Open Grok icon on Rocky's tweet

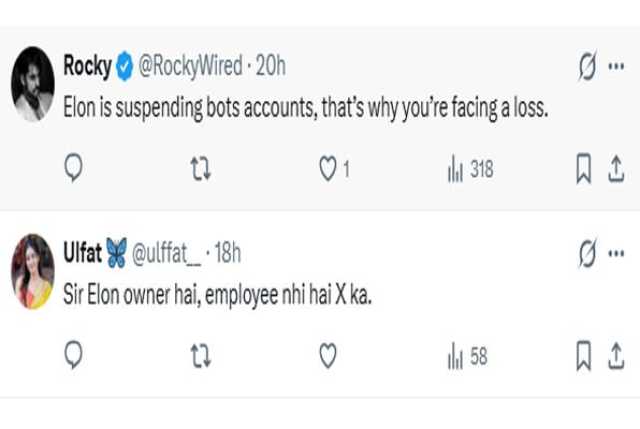[x=587, y=68]
